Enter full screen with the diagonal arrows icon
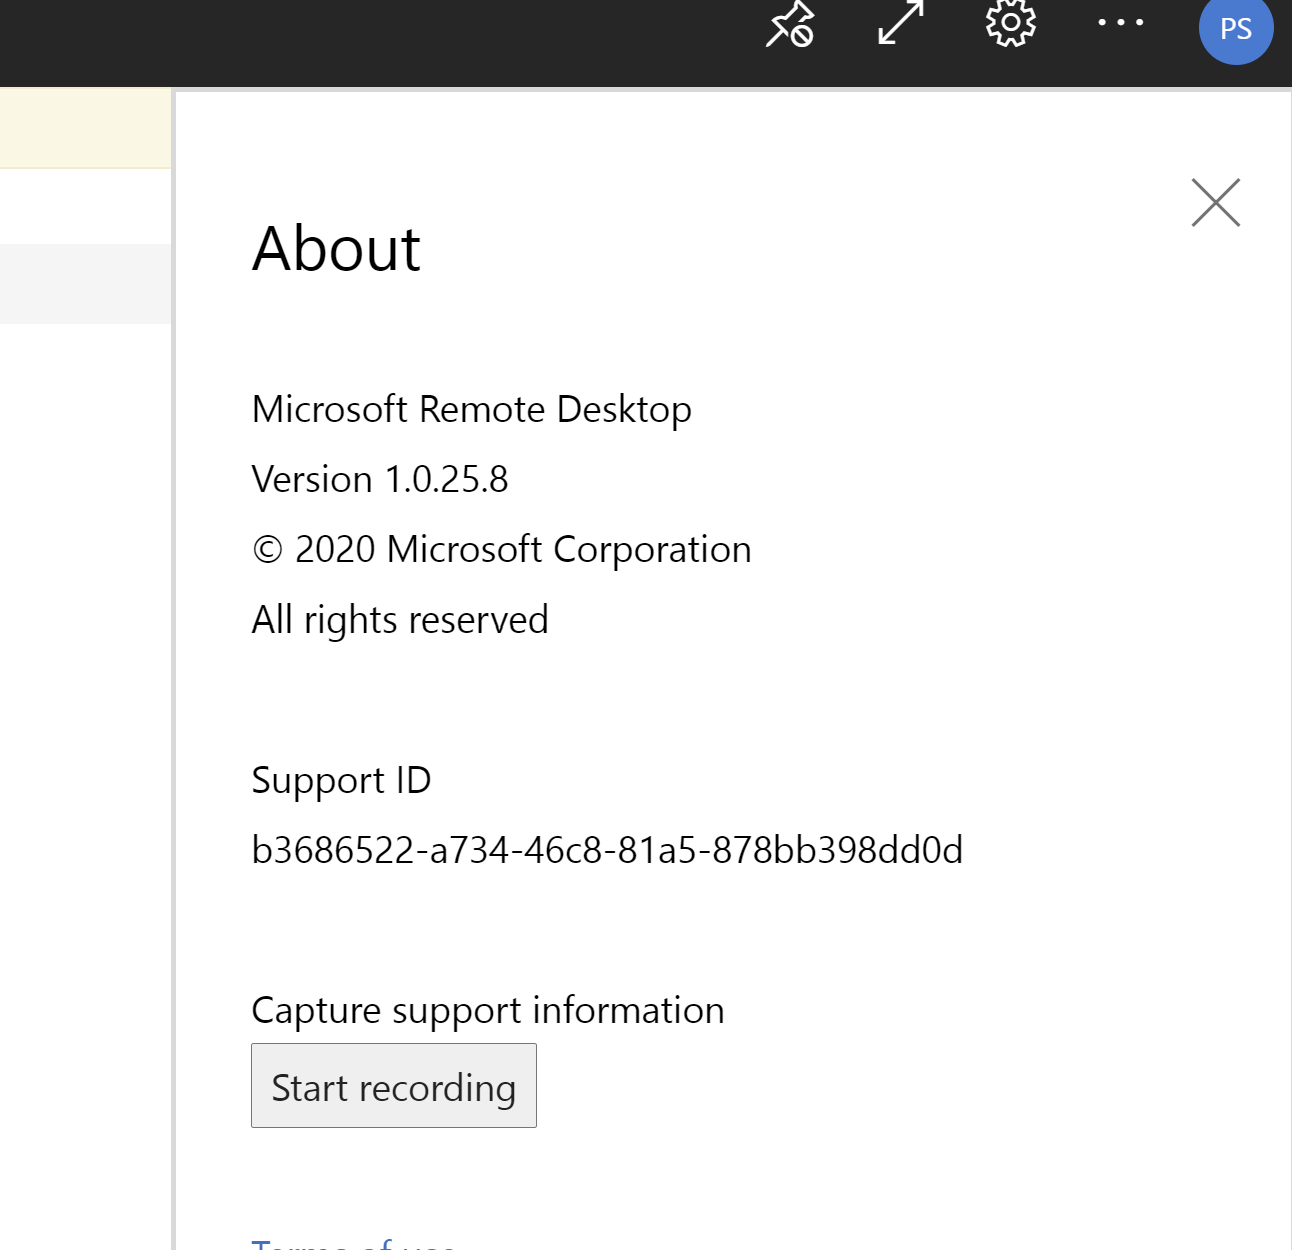 tap(900, 23)
